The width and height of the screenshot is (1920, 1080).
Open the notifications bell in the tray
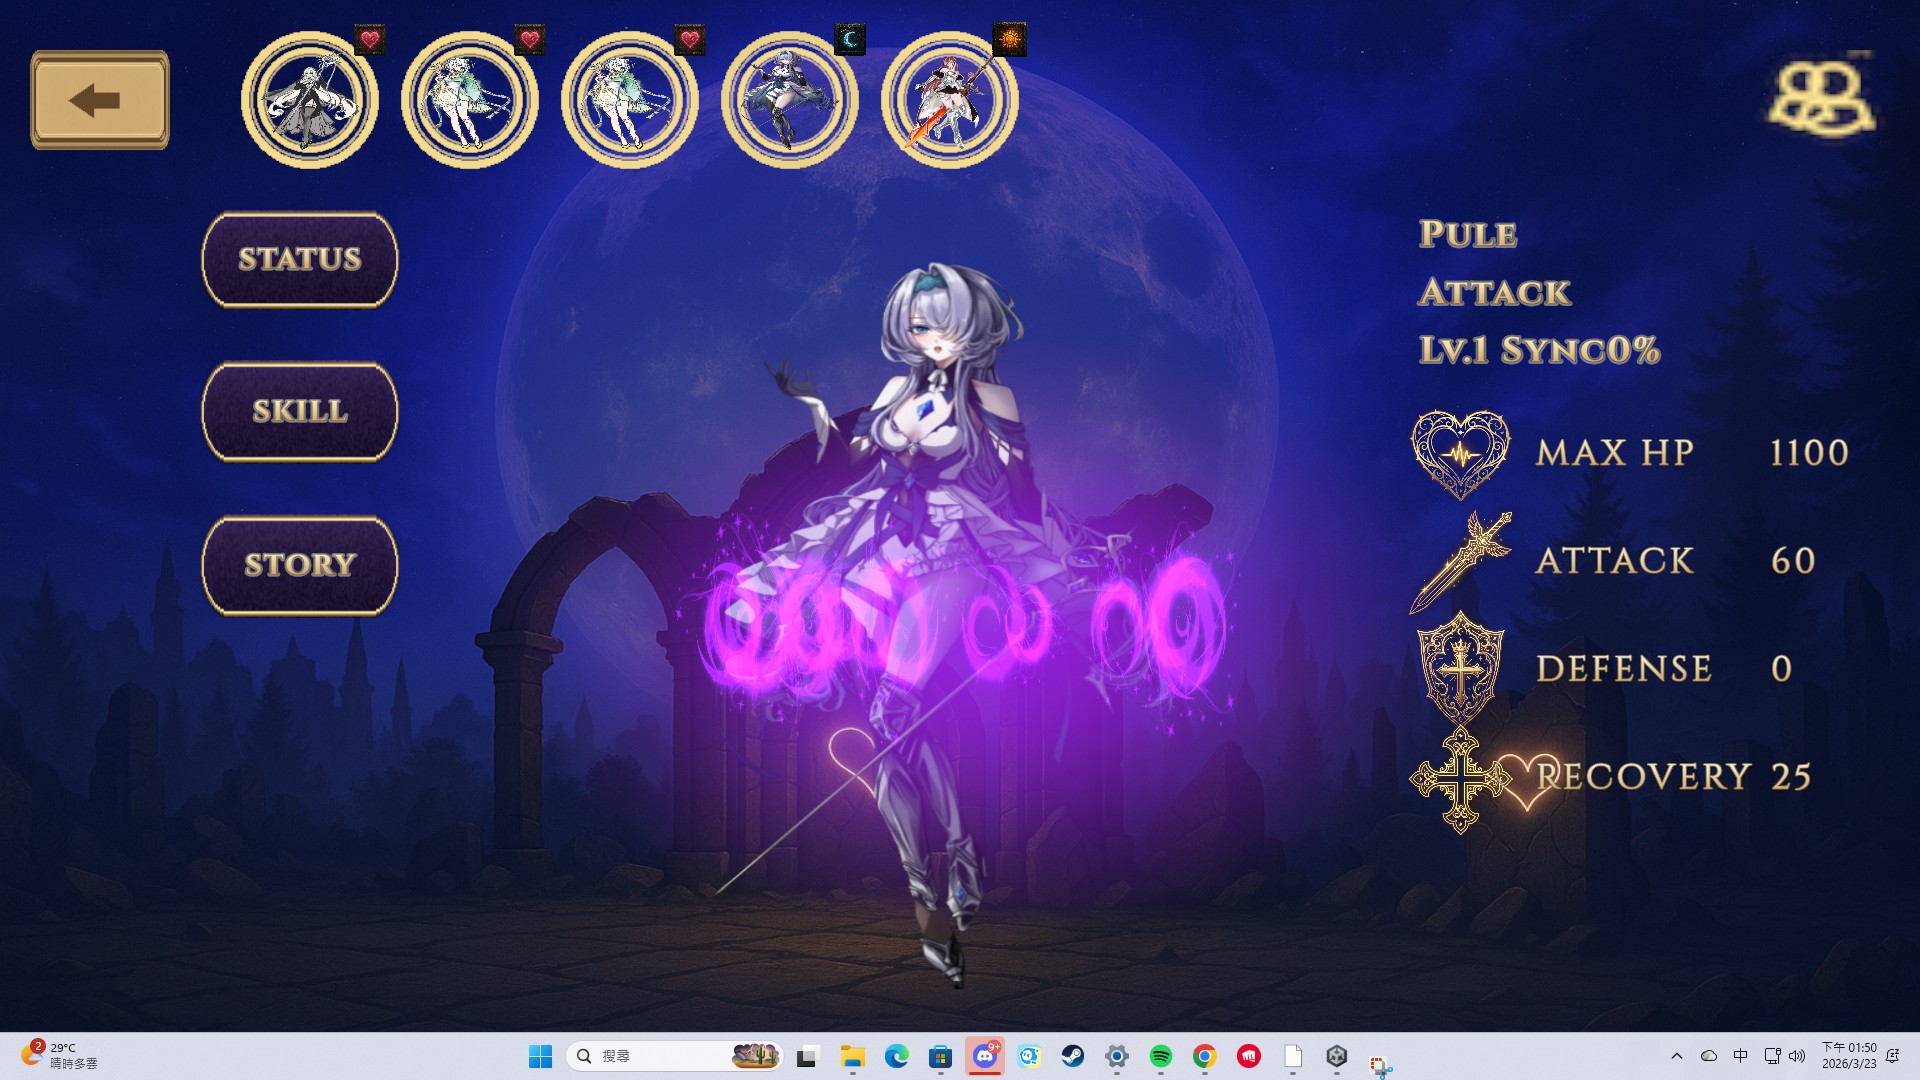point(1893,1056)
